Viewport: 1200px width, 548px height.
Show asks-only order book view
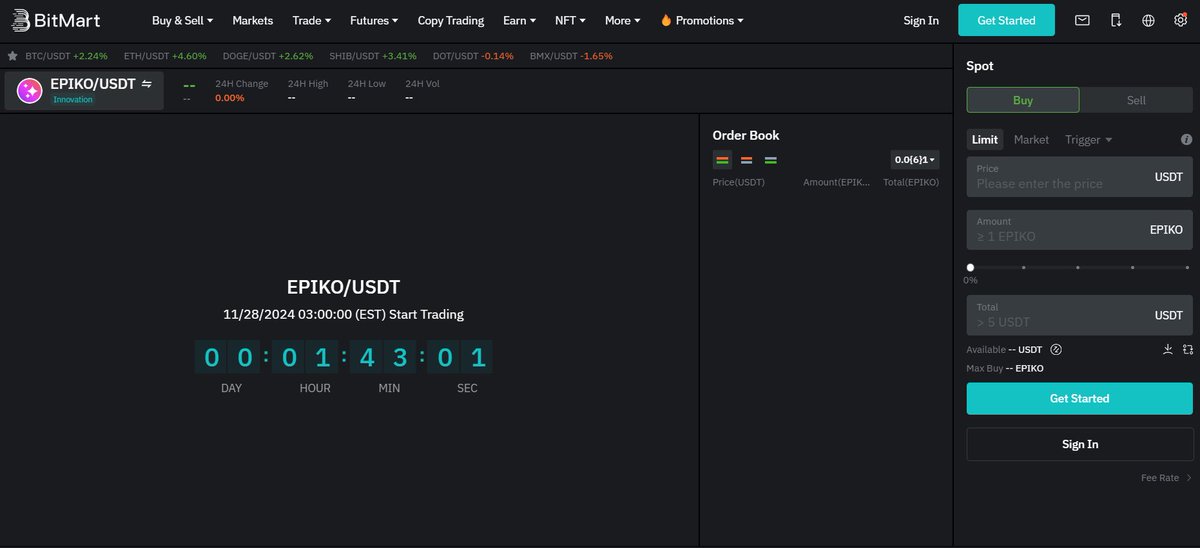746,160
